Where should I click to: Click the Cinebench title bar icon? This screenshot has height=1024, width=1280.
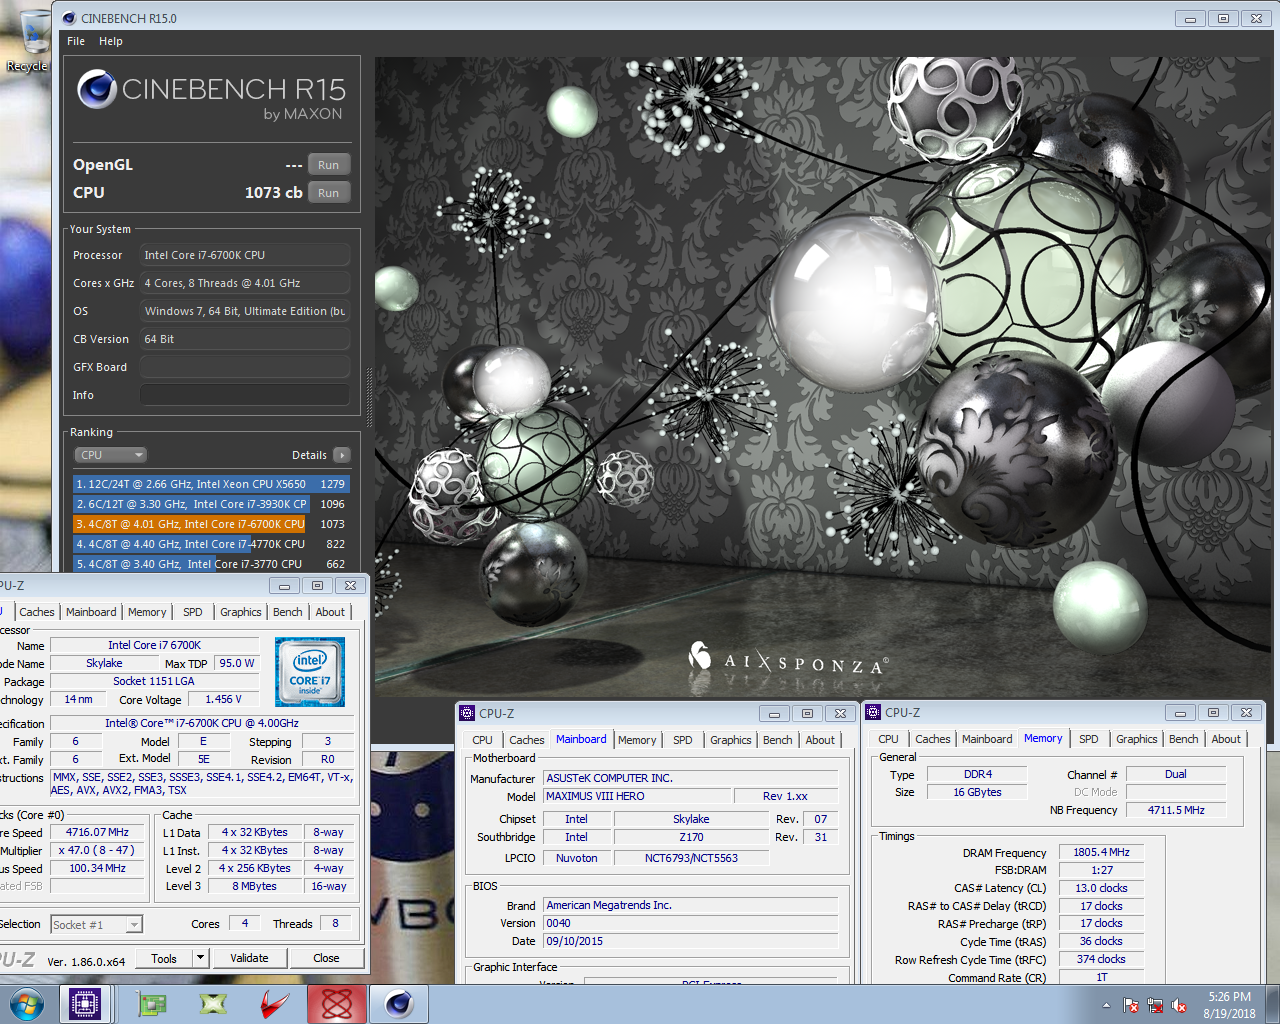tap(68, 18)
